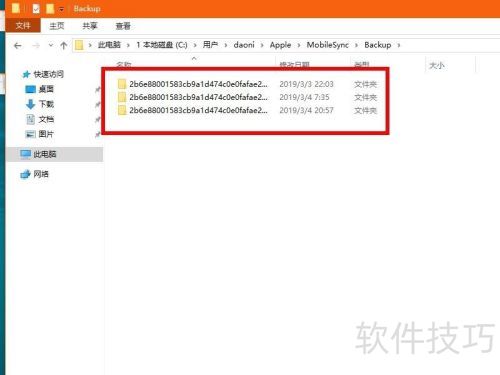Expand chevron after Apple in the address bar
This screenshot has height=375, width=500.
click(x=299, y=45)
